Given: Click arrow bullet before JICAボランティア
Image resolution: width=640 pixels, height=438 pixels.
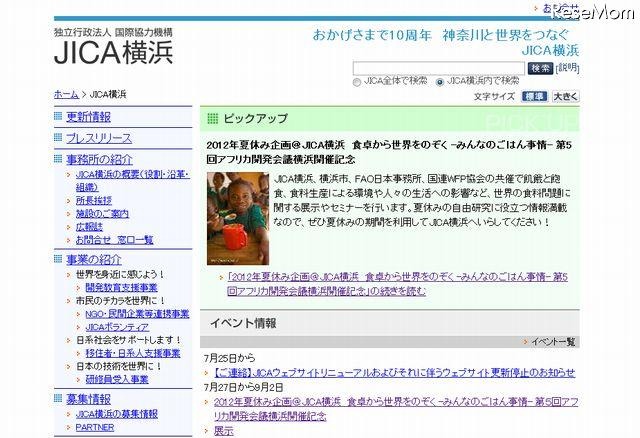Looking at the screenshot, I should tap(79, 327).
